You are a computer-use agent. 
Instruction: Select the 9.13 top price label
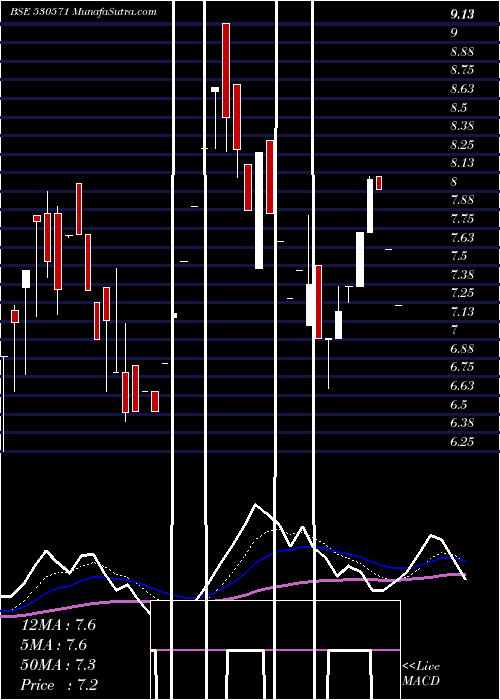(x=462, y=15)
